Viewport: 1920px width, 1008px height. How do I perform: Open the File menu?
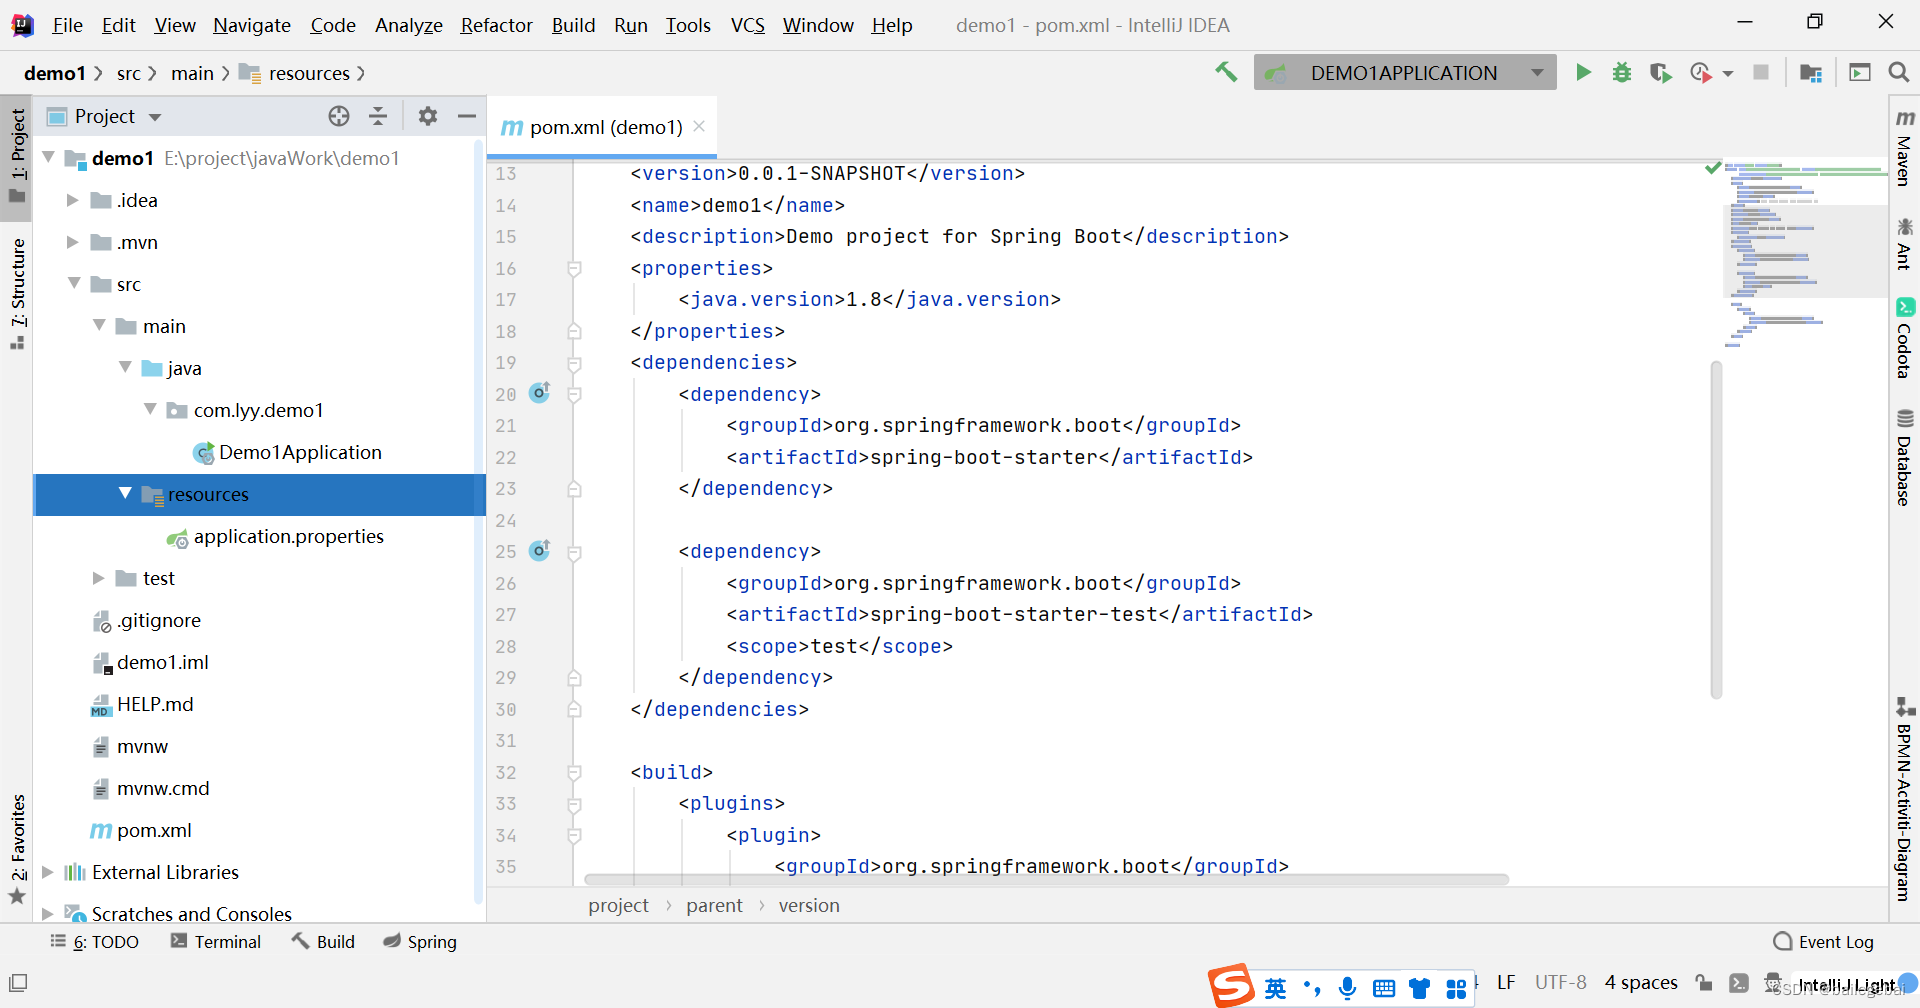pos(67,25)
